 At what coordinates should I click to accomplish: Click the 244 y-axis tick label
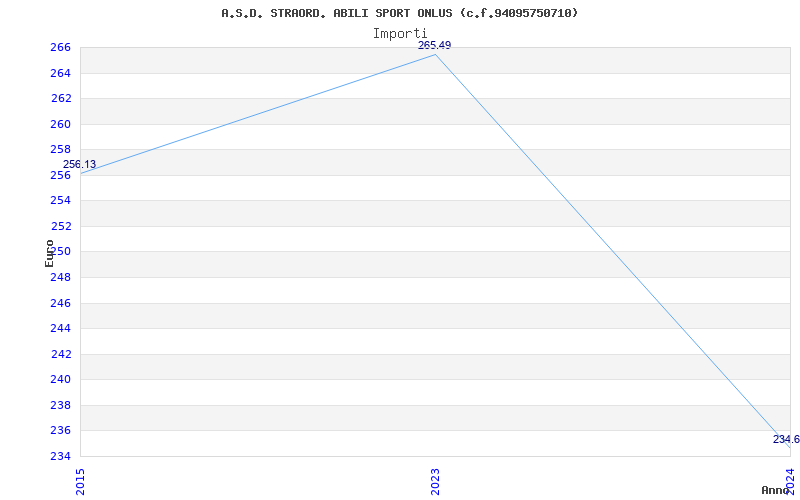(60, 329)
